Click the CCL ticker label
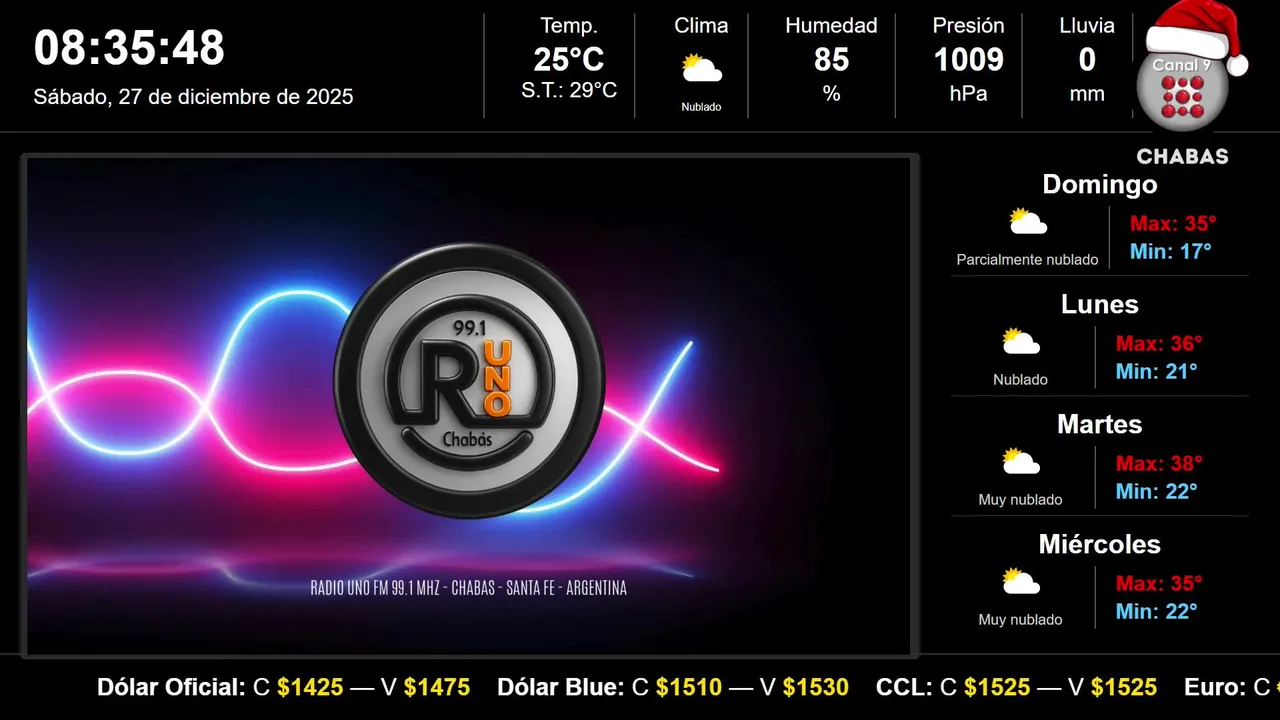The width and height of the screenshot is (1280, 720). click(904, 687)
